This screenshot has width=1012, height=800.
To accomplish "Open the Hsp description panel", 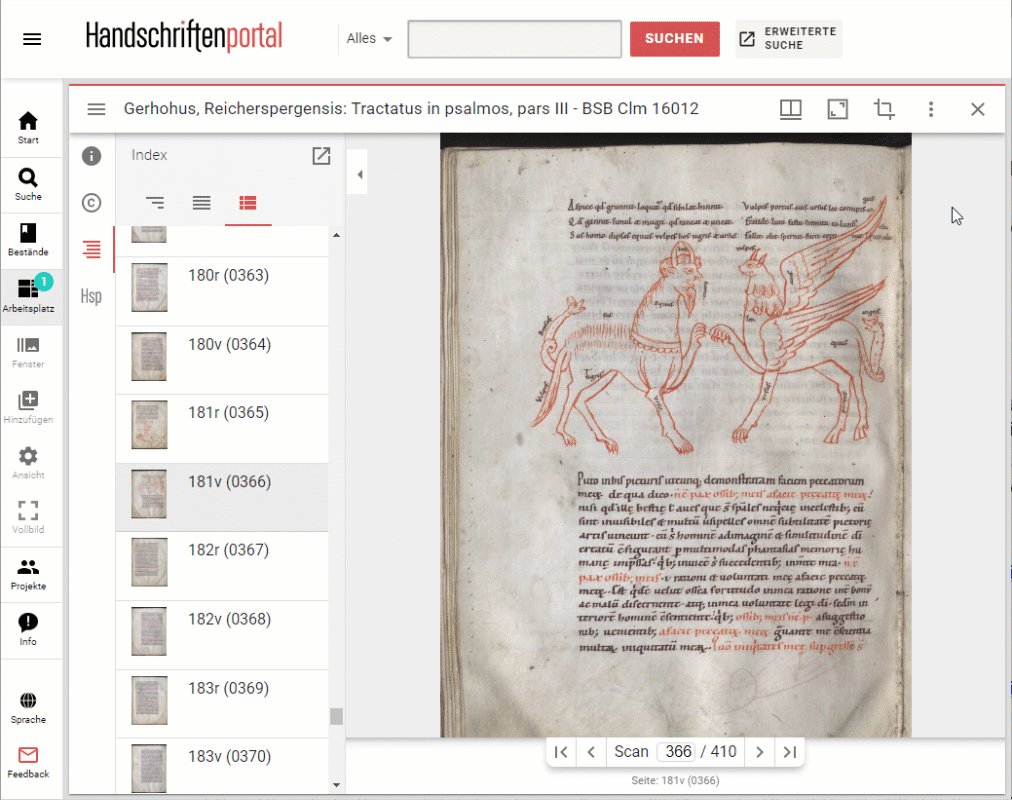I will [92, 296].
